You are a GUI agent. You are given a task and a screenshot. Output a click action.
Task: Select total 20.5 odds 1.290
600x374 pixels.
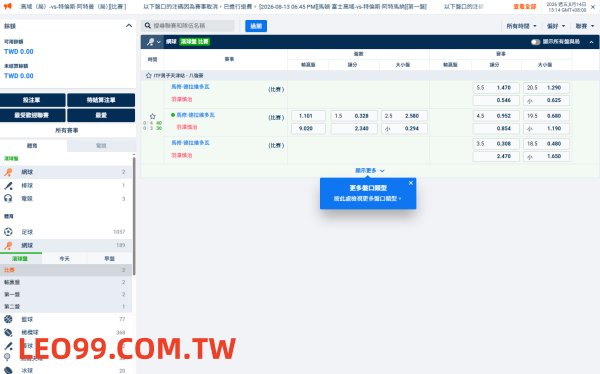pyautogui.click(x=546, y=88)
